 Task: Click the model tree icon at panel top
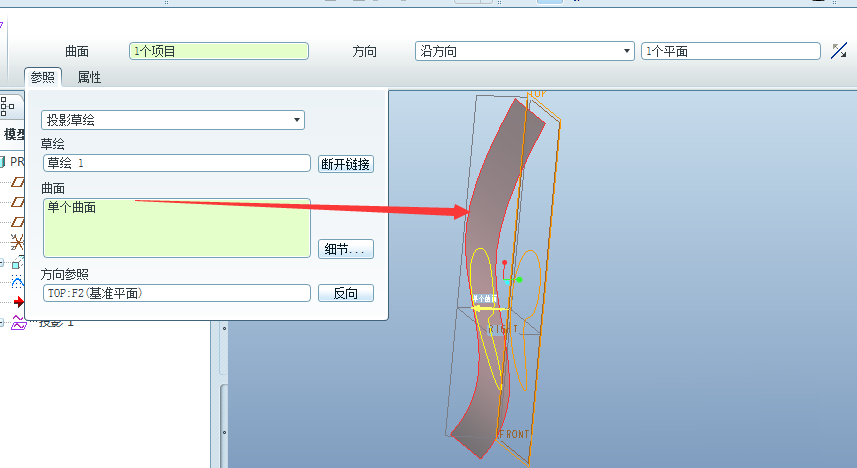(x=7, y=106)
